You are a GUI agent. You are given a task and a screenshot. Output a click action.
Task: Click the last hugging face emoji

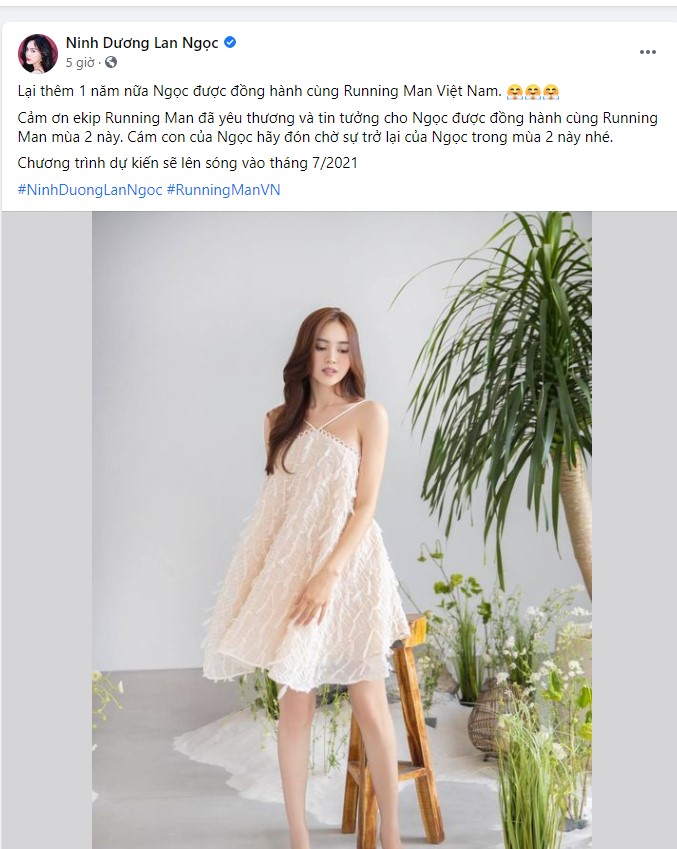point(550,92)
